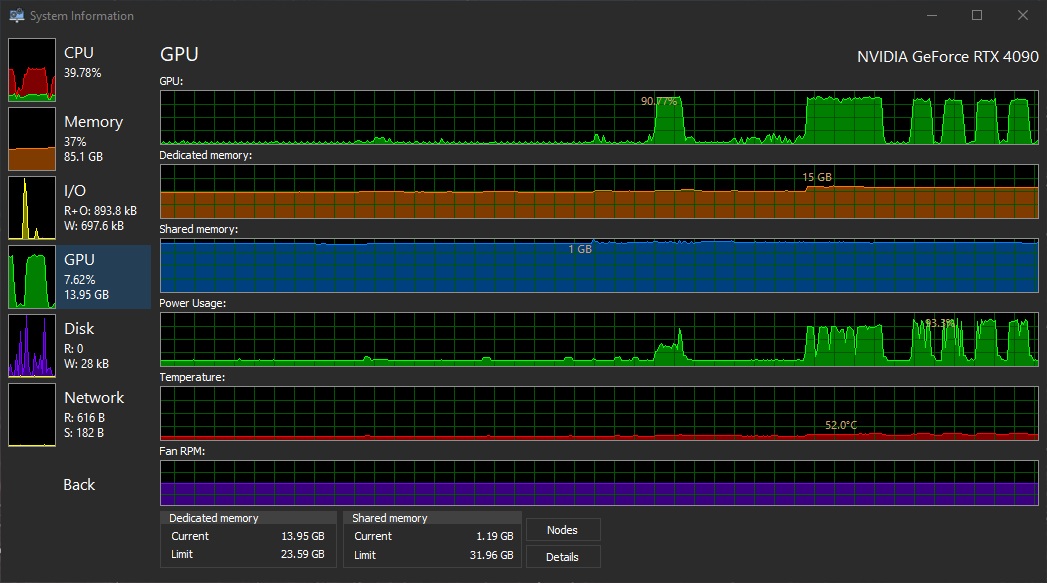Select the Network mini graph thumbnail
The image size is (1047, 583).
tap(32, 415)
